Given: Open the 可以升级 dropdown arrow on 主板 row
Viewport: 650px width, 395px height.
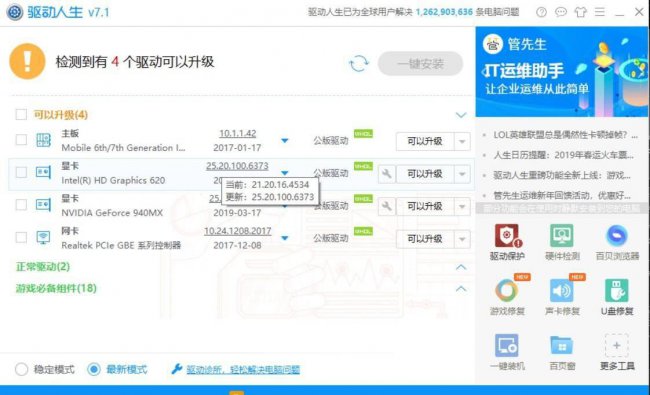Looking at the screenshot, I should 462,141.
